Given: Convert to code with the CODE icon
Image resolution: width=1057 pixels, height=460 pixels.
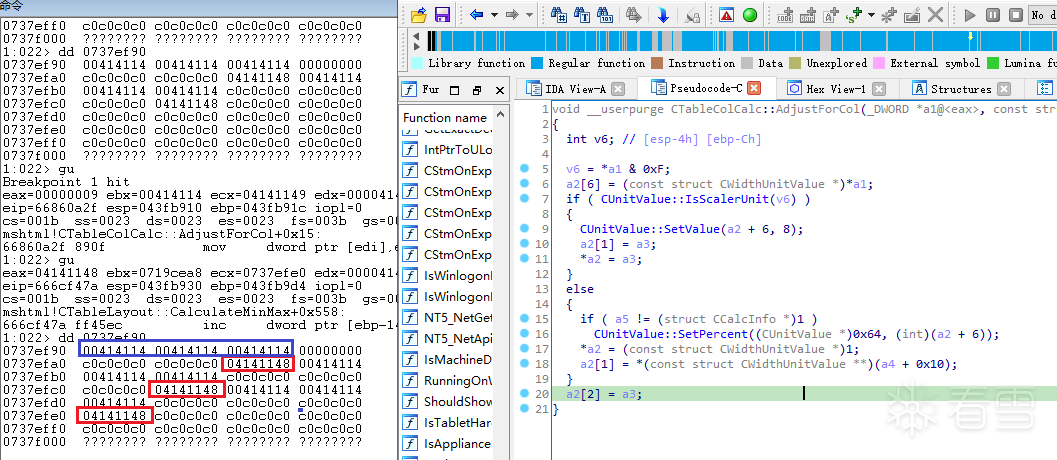Looking at the screenshot, I should coord(785,15).
